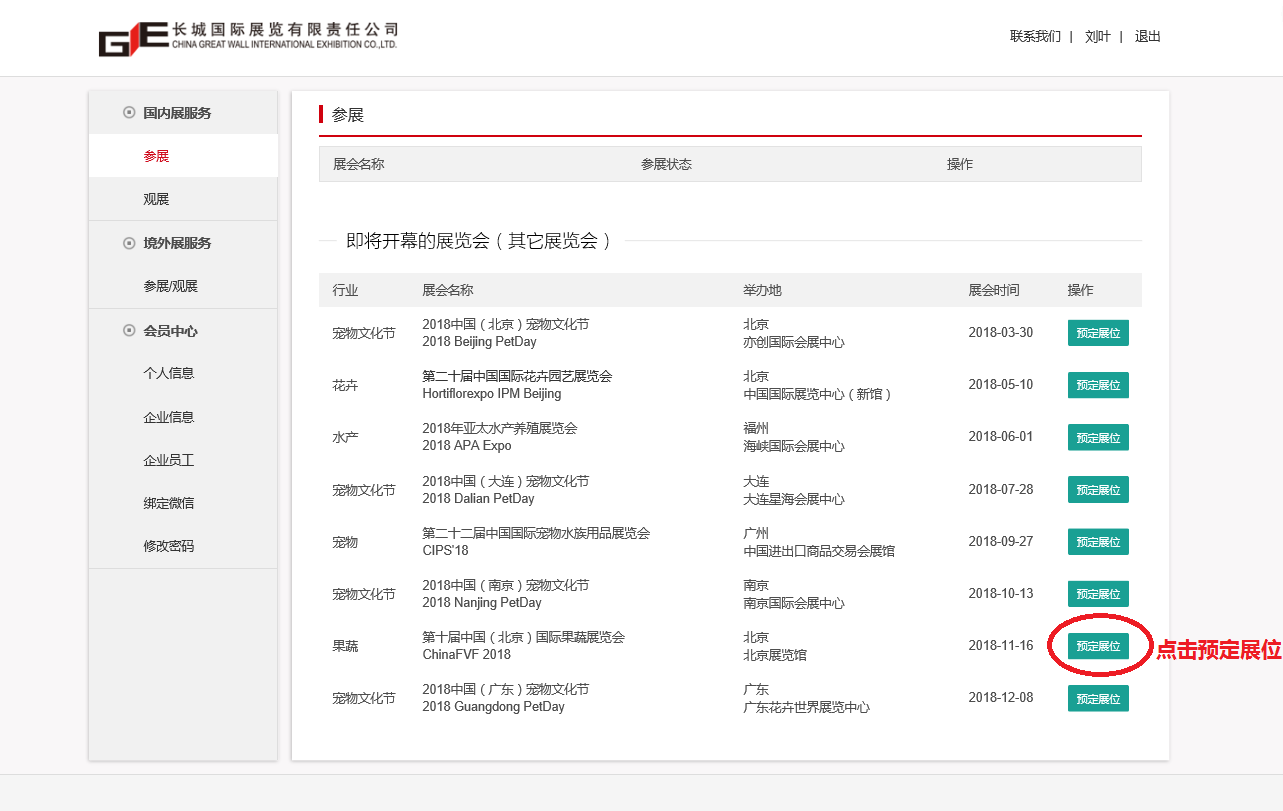Click 第十届中国（北京）国际果蔬展览会 name

pos(523,637)
